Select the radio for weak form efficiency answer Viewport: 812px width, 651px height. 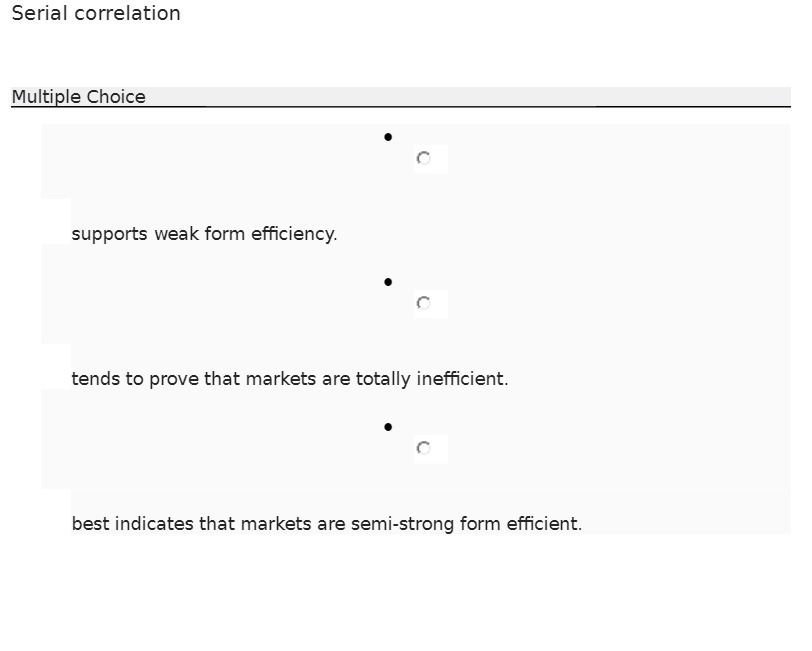[423, 158]
